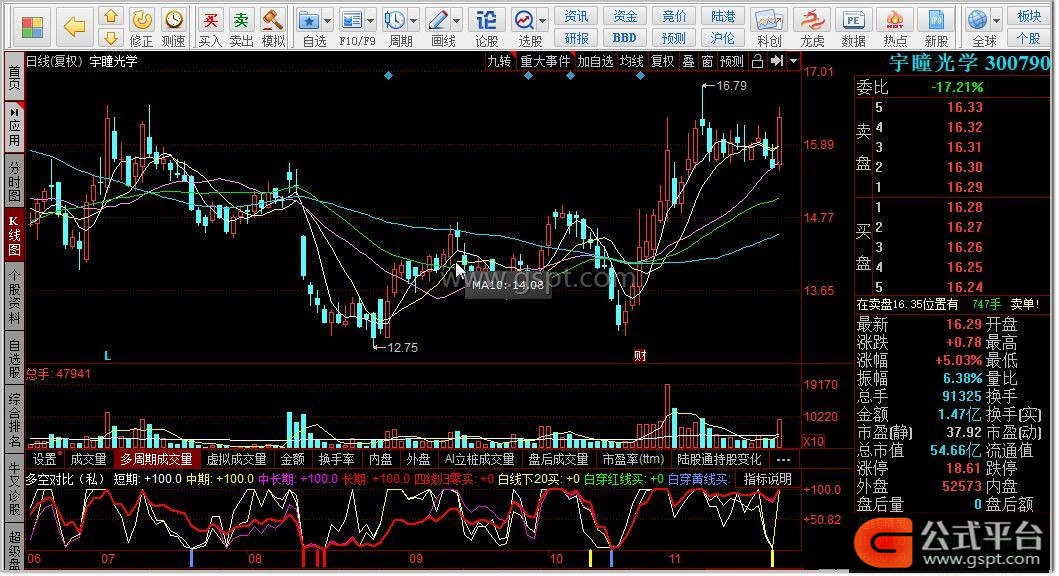Switch to the 市盈率(ttm) tab

(x=634, y=459)
